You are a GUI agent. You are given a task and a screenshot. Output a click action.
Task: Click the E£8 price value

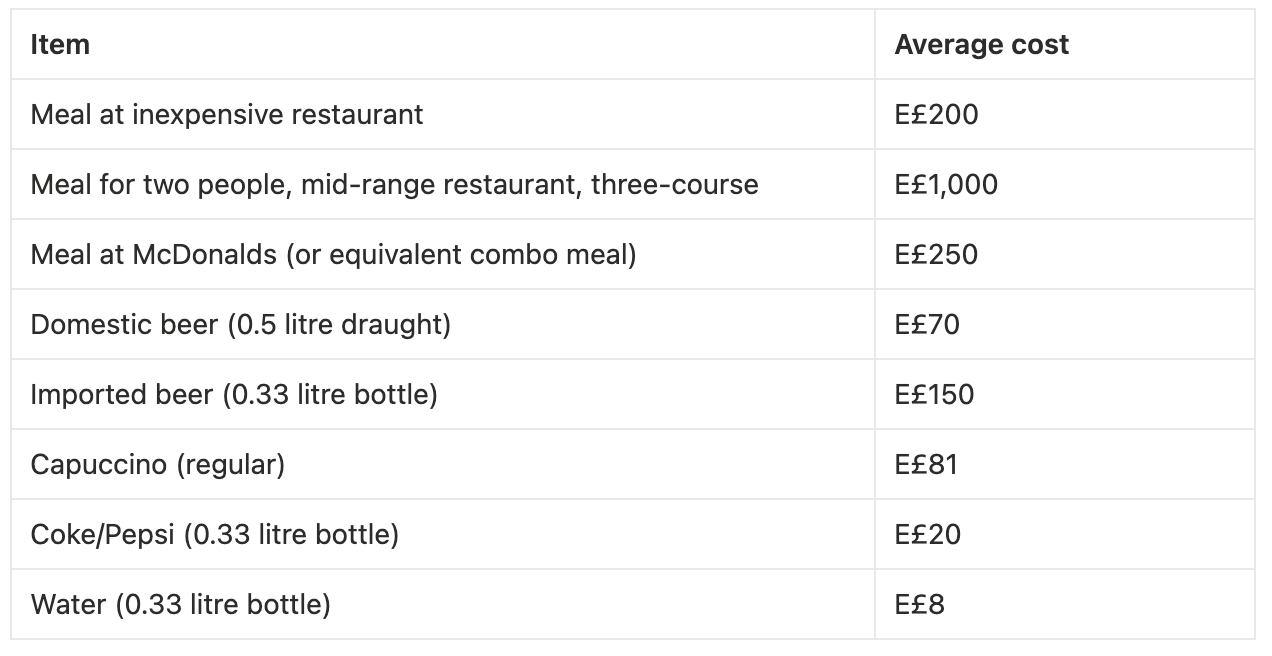click(x=919, y=605)
